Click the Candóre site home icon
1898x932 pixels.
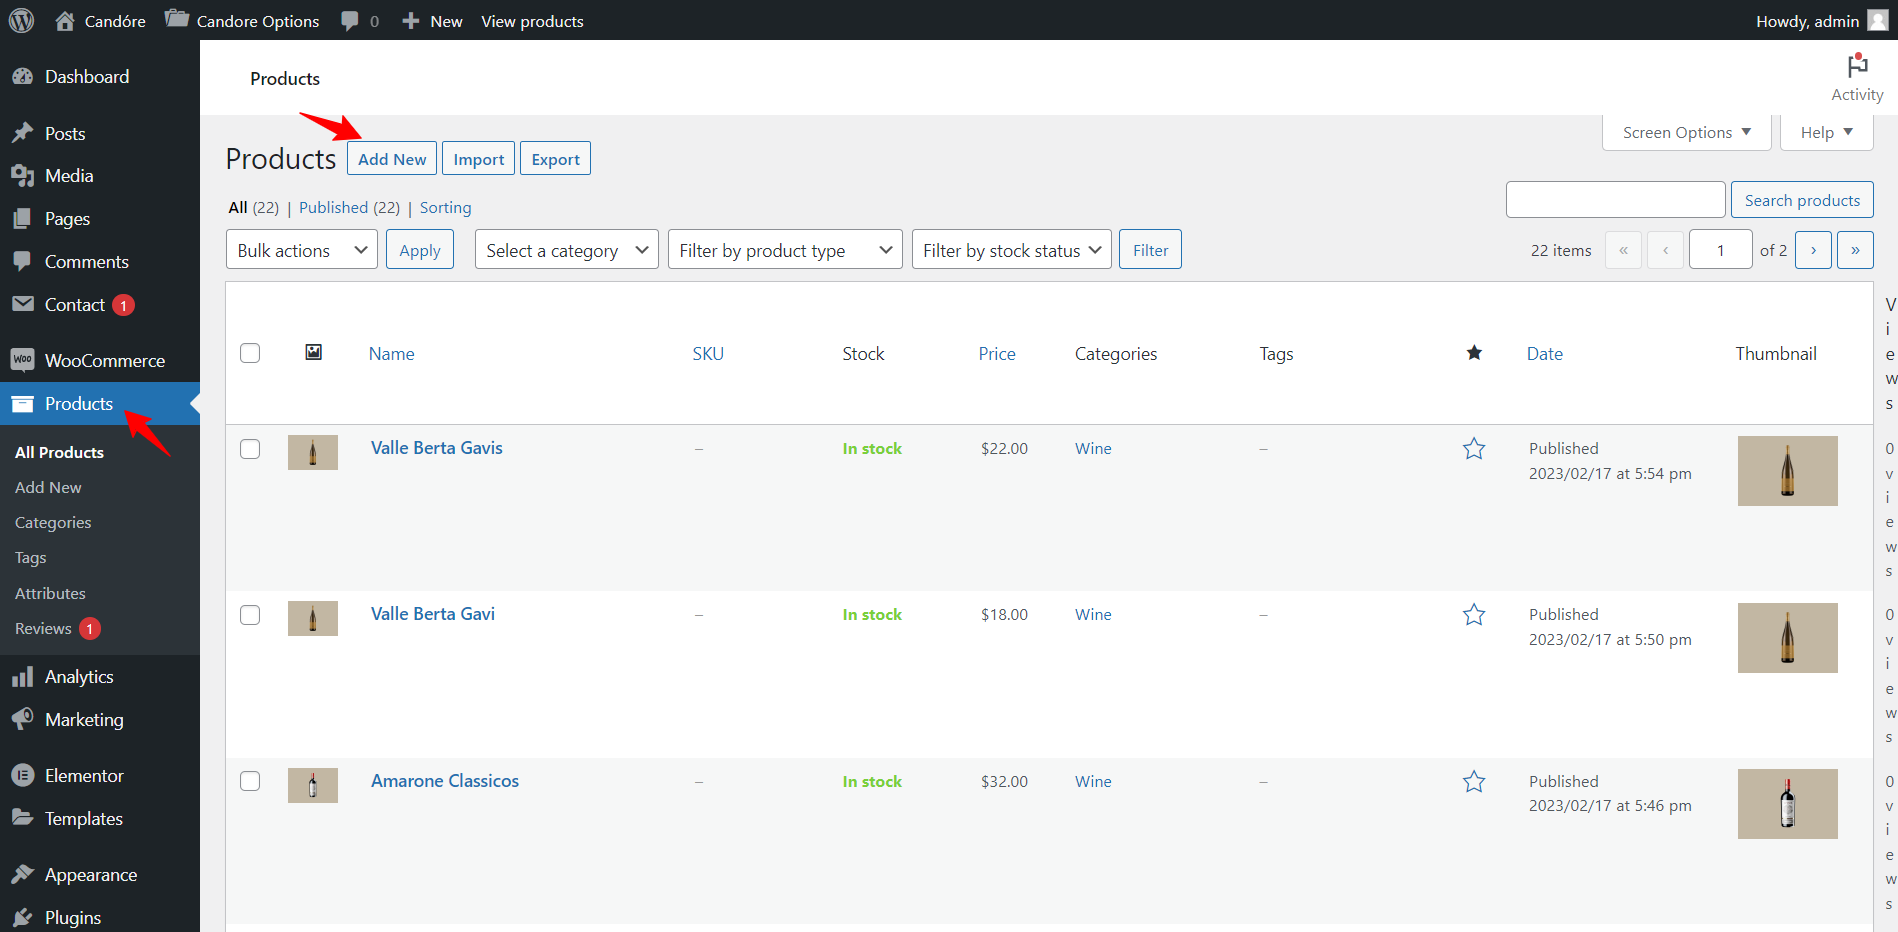coord(65,20)
